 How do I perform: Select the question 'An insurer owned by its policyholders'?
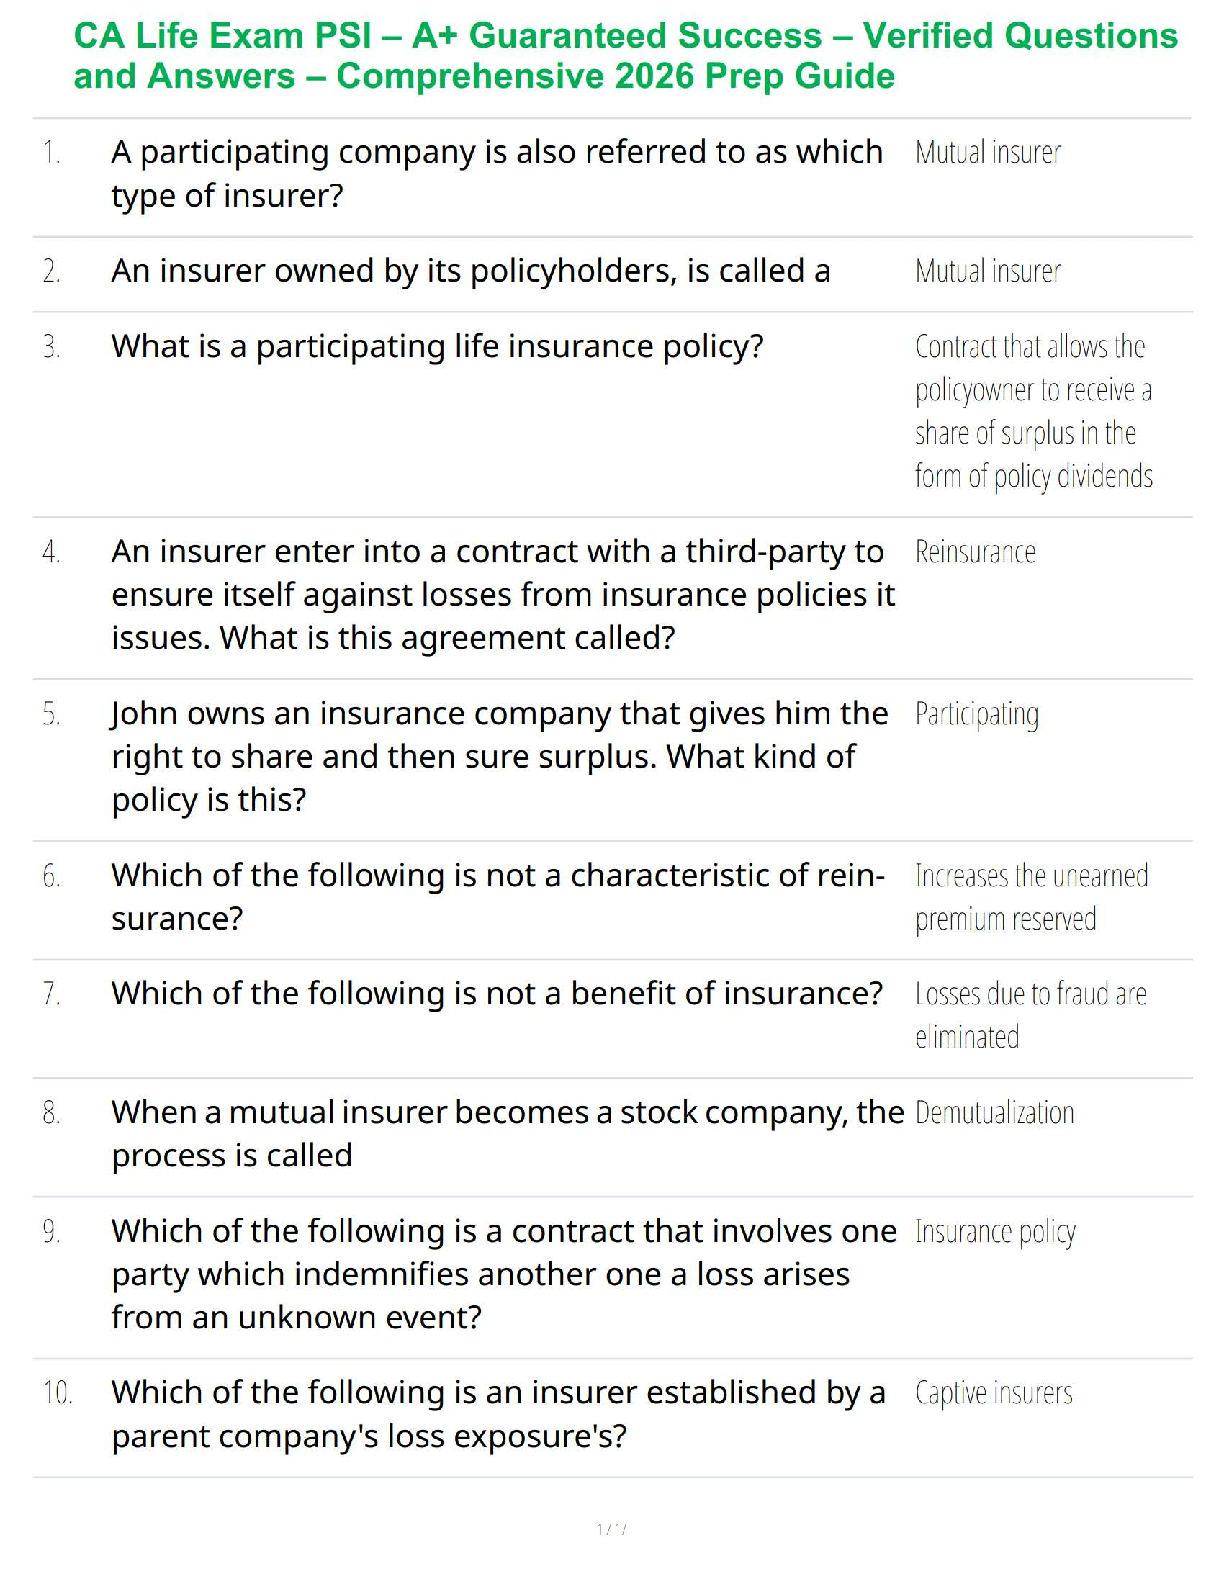(470, 271)
